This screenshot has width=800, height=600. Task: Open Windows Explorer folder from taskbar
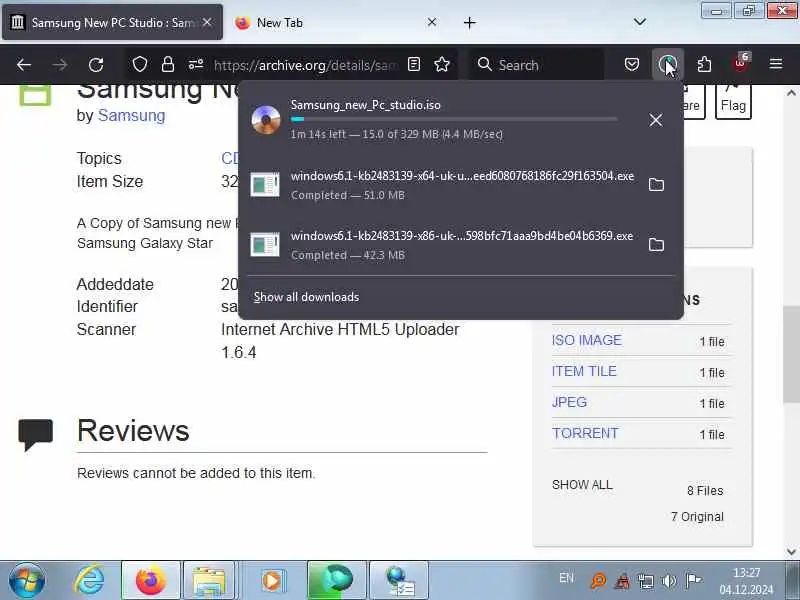(209, 580)
